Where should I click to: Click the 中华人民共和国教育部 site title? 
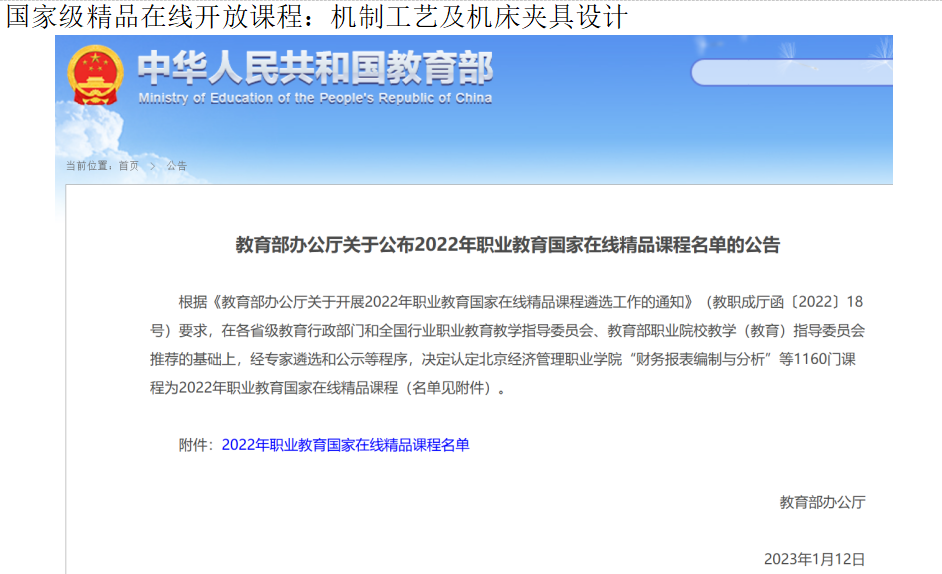pos(314,68)
